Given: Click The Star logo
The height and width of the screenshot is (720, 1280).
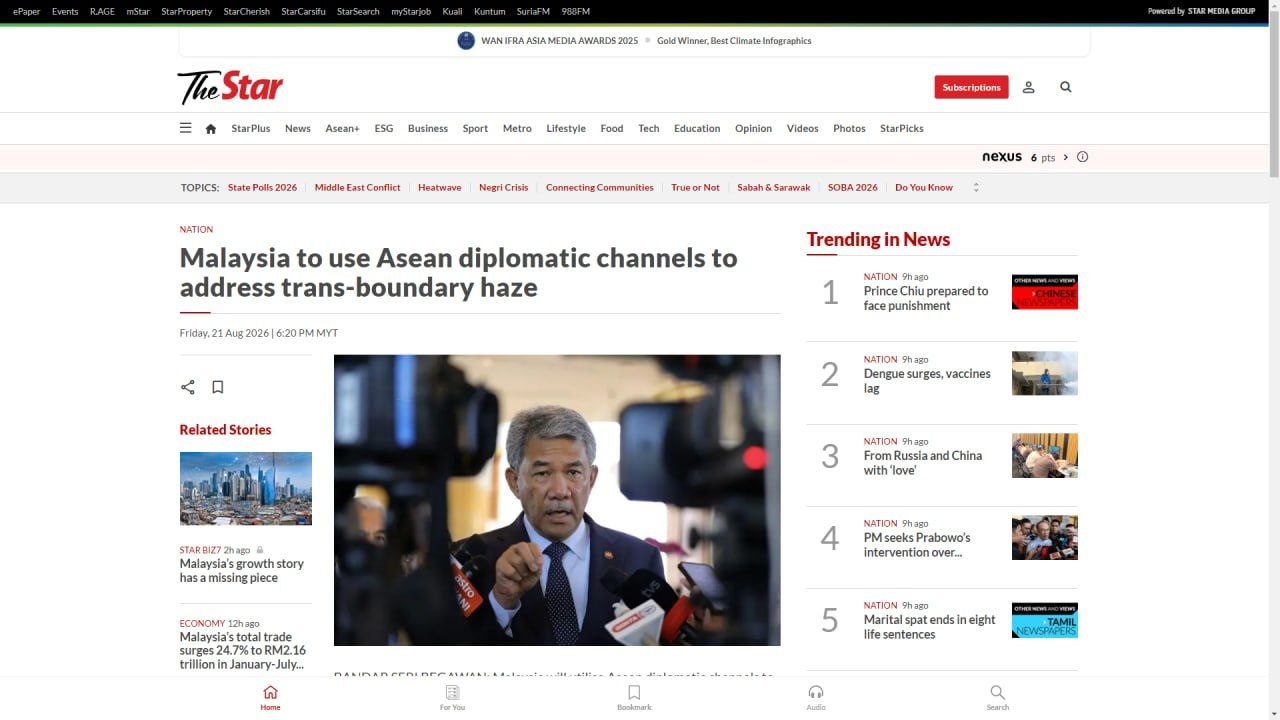Looking at the screenshot, I should pos(230,87).
